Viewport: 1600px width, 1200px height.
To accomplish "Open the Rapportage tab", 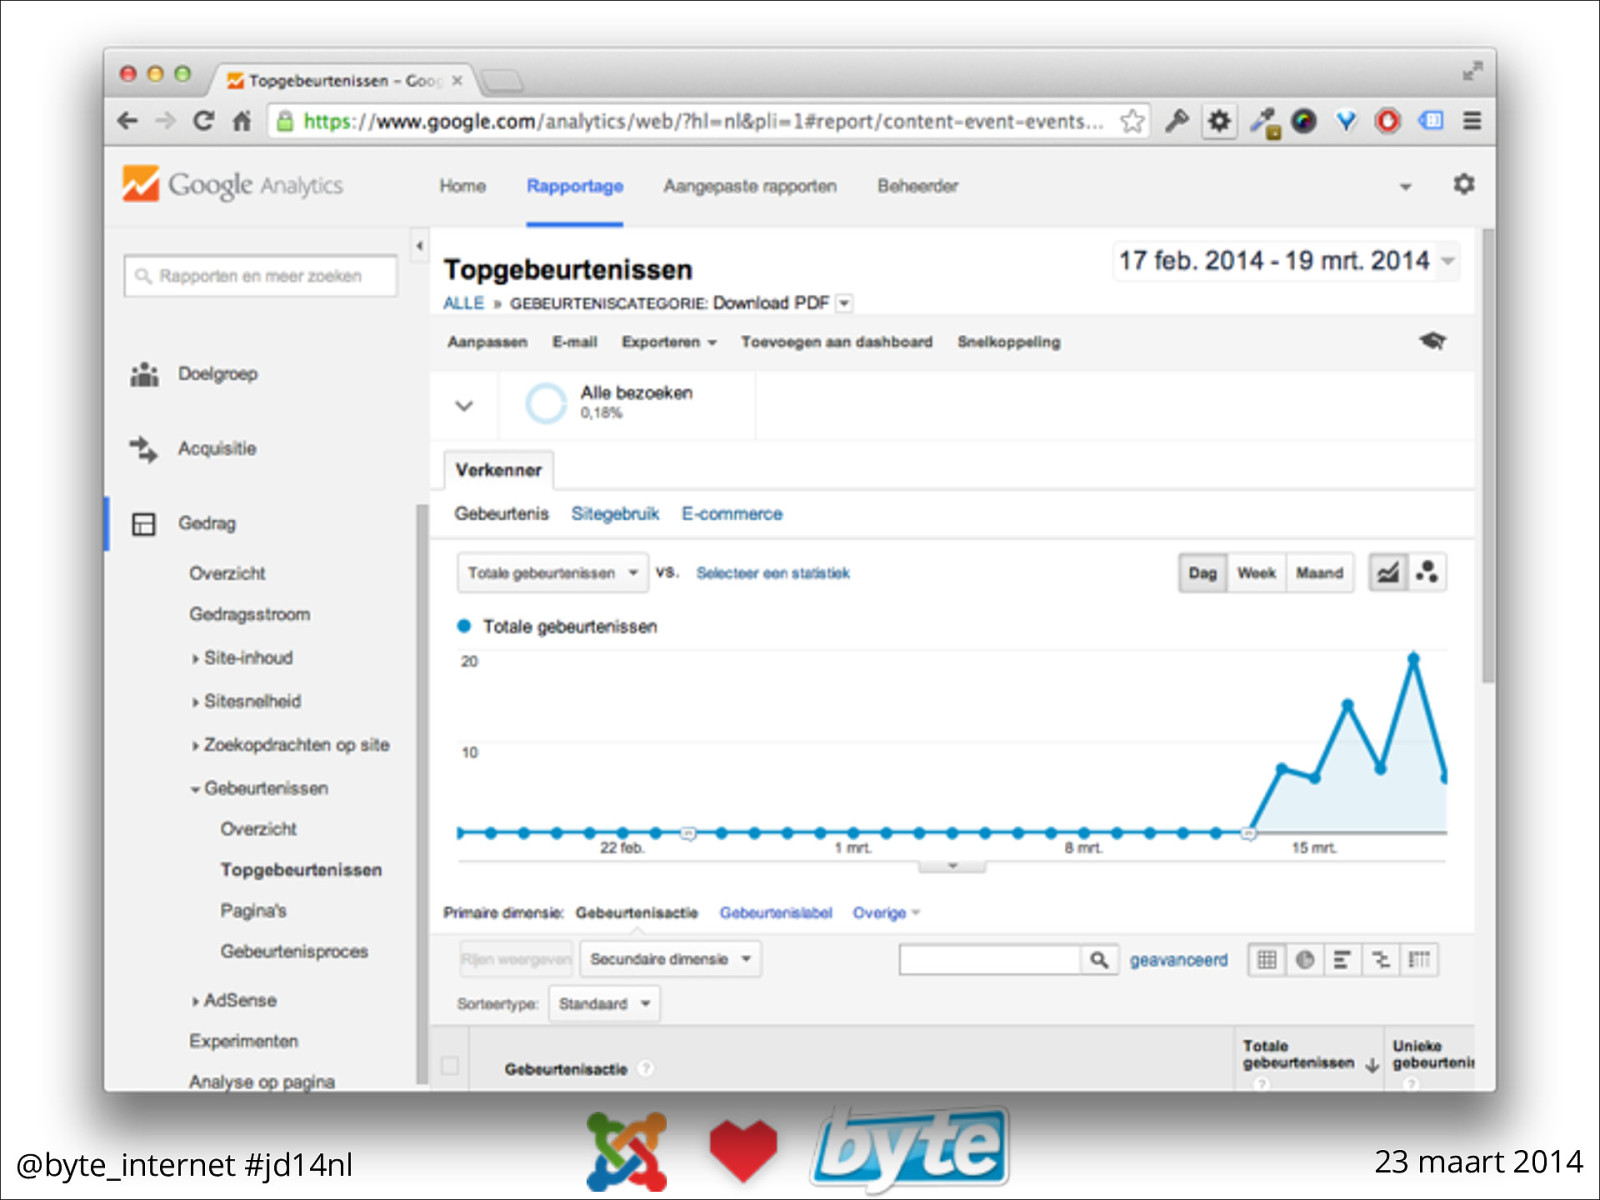I will click(575, 186).
